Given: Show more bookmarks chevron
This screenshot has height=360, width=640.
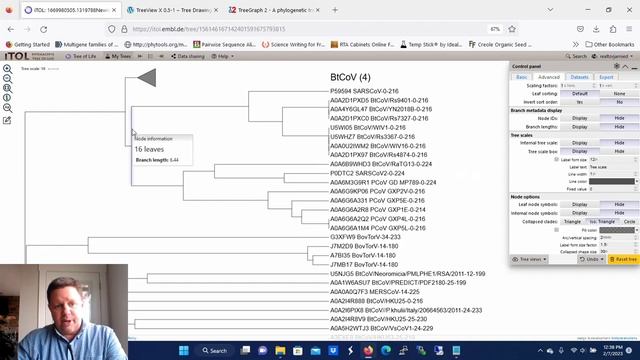Looking at the screenshot, I should [x=576, y=44].
